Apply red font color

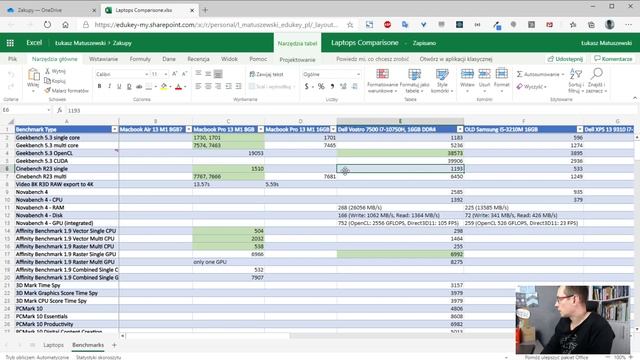click(178, 87)
